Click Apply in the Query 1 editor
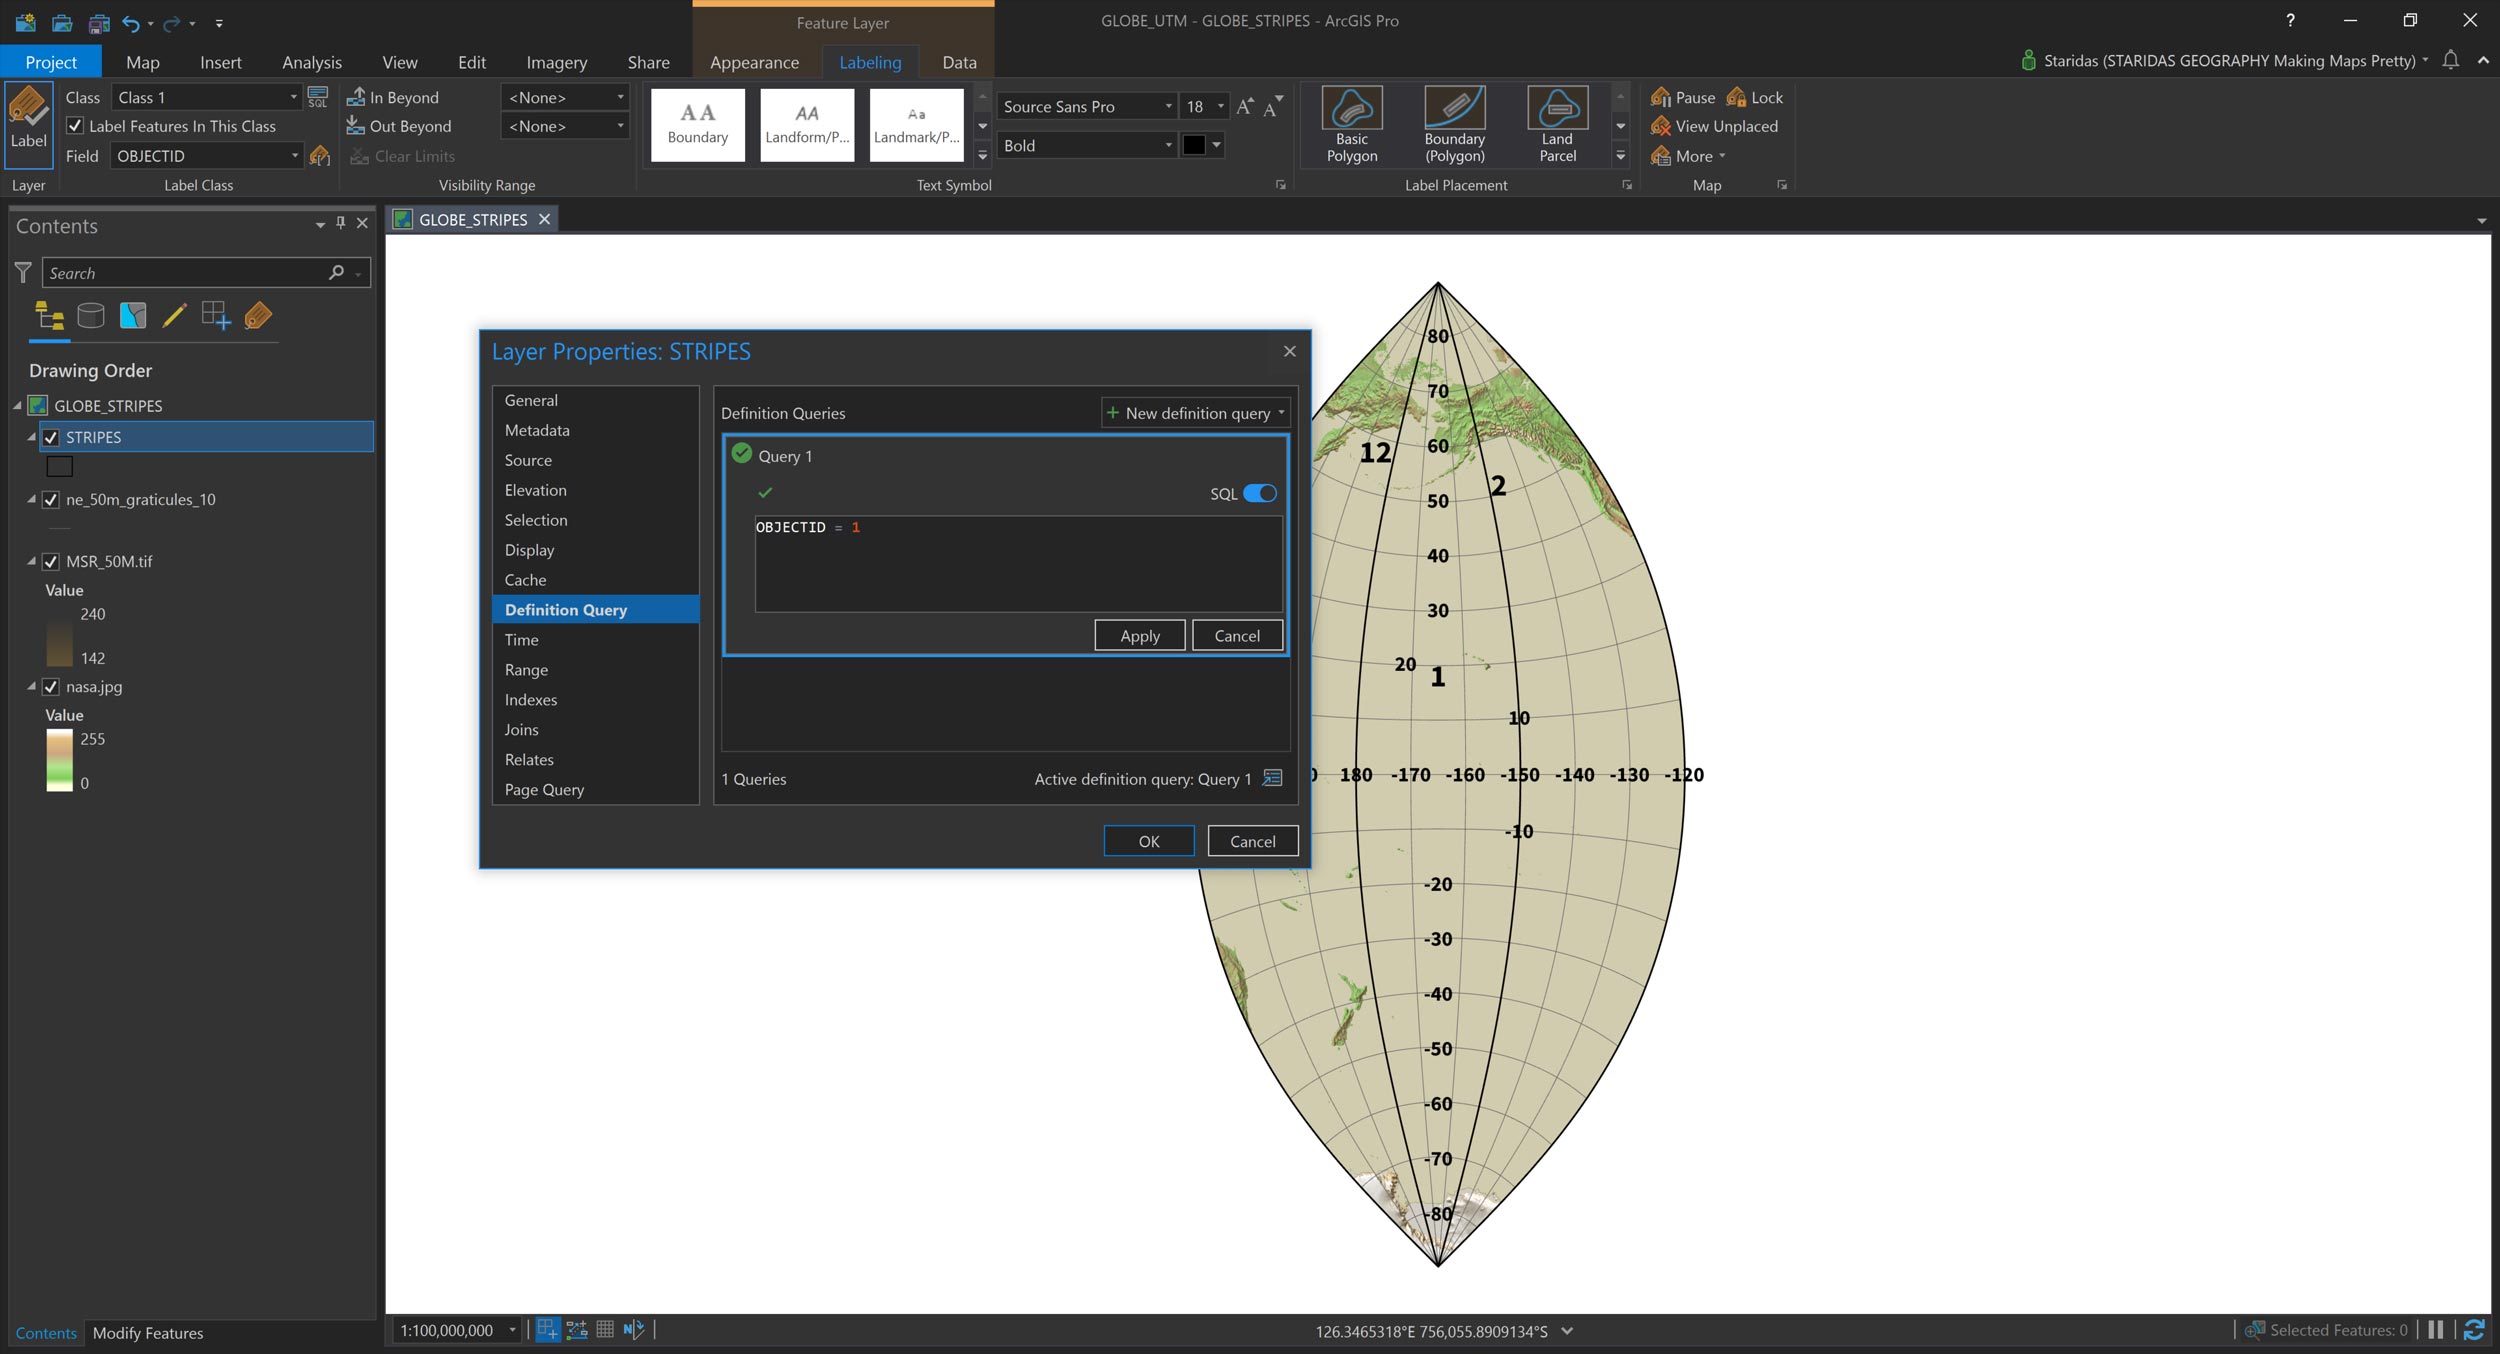2500x1354 pixels. (1139, 635)
